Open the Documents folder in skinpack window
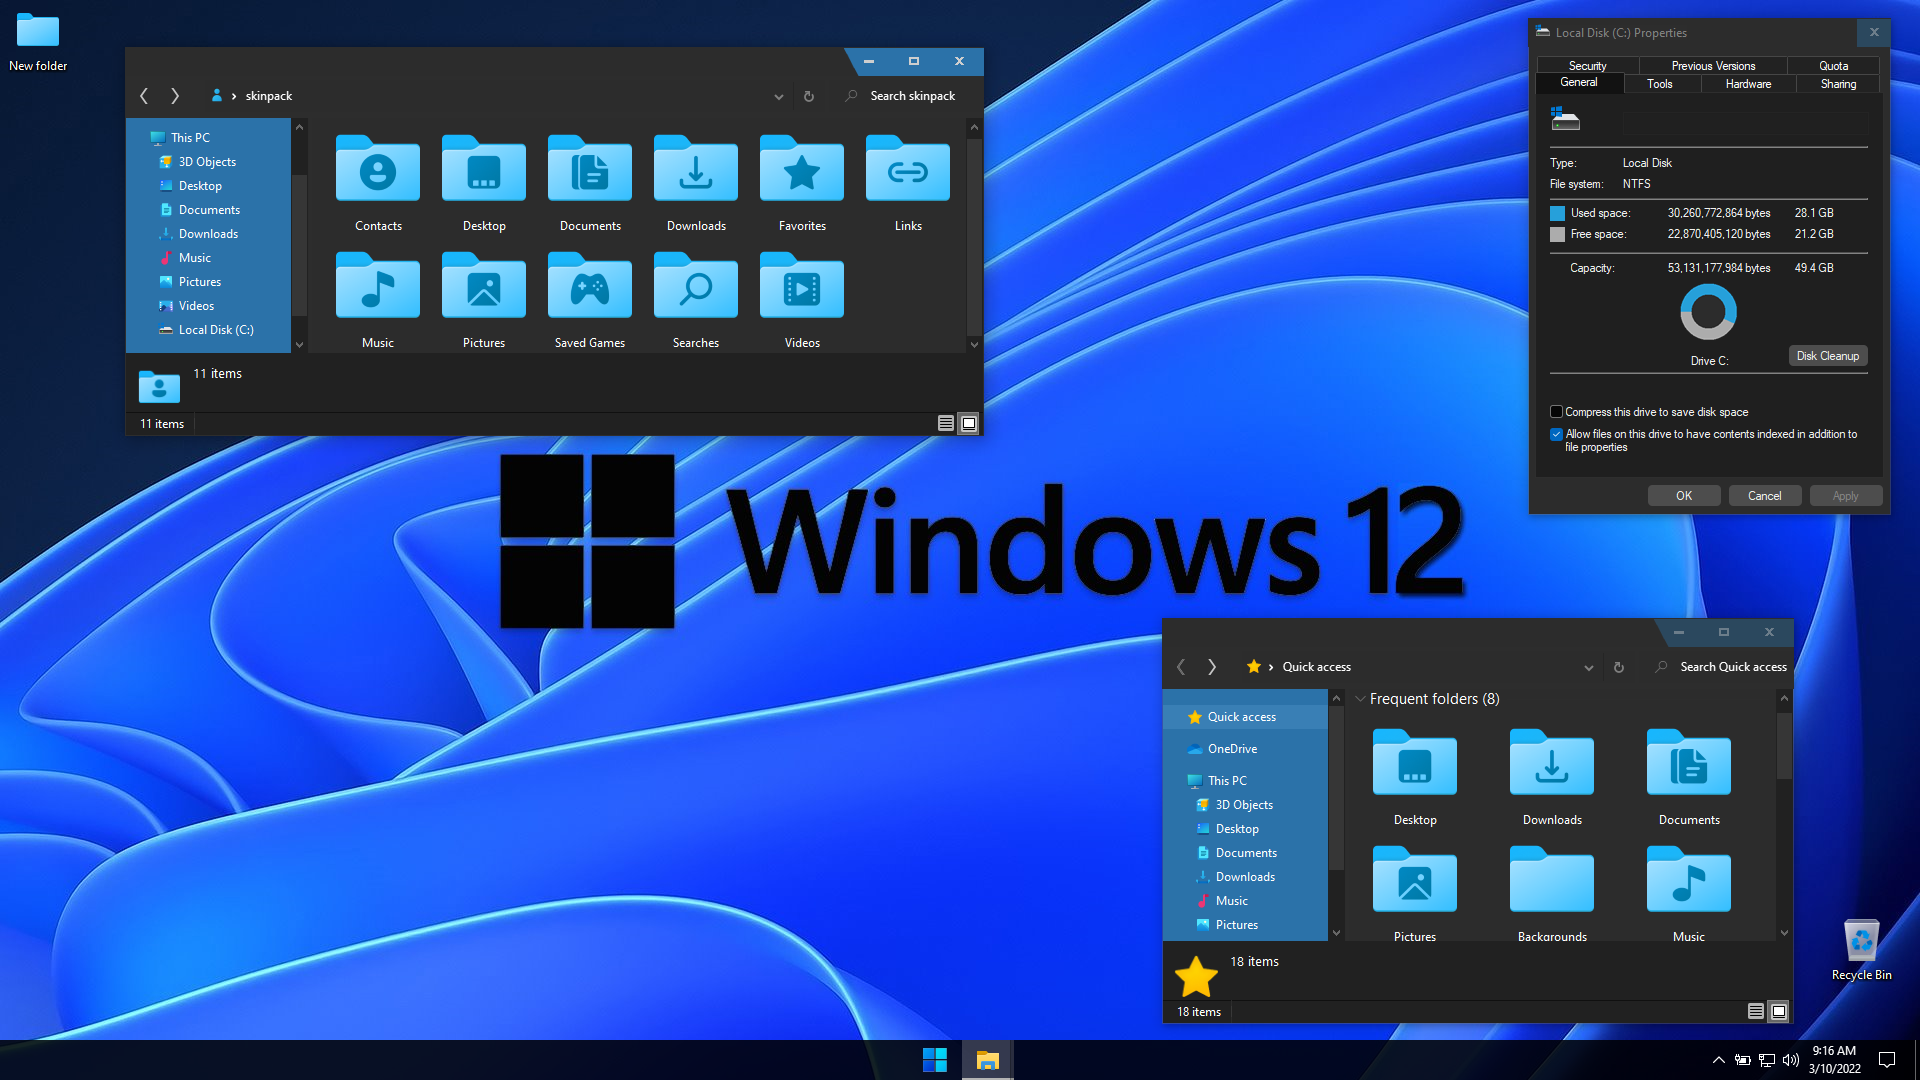Viewport: 1920px width, 1080px height. 590,184
